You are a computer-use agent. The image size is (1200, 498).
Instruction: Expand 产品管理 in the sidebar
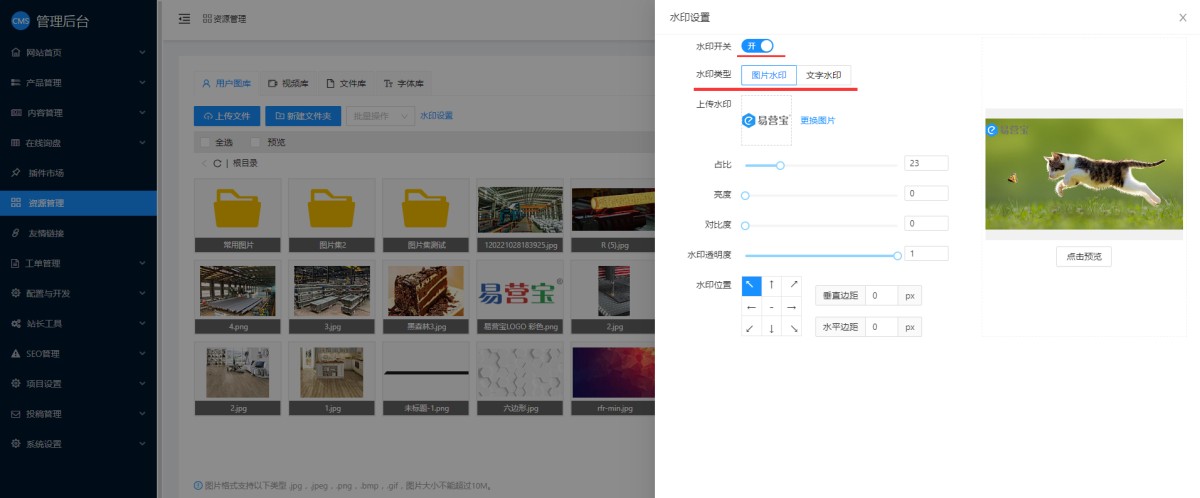[78, 82]
